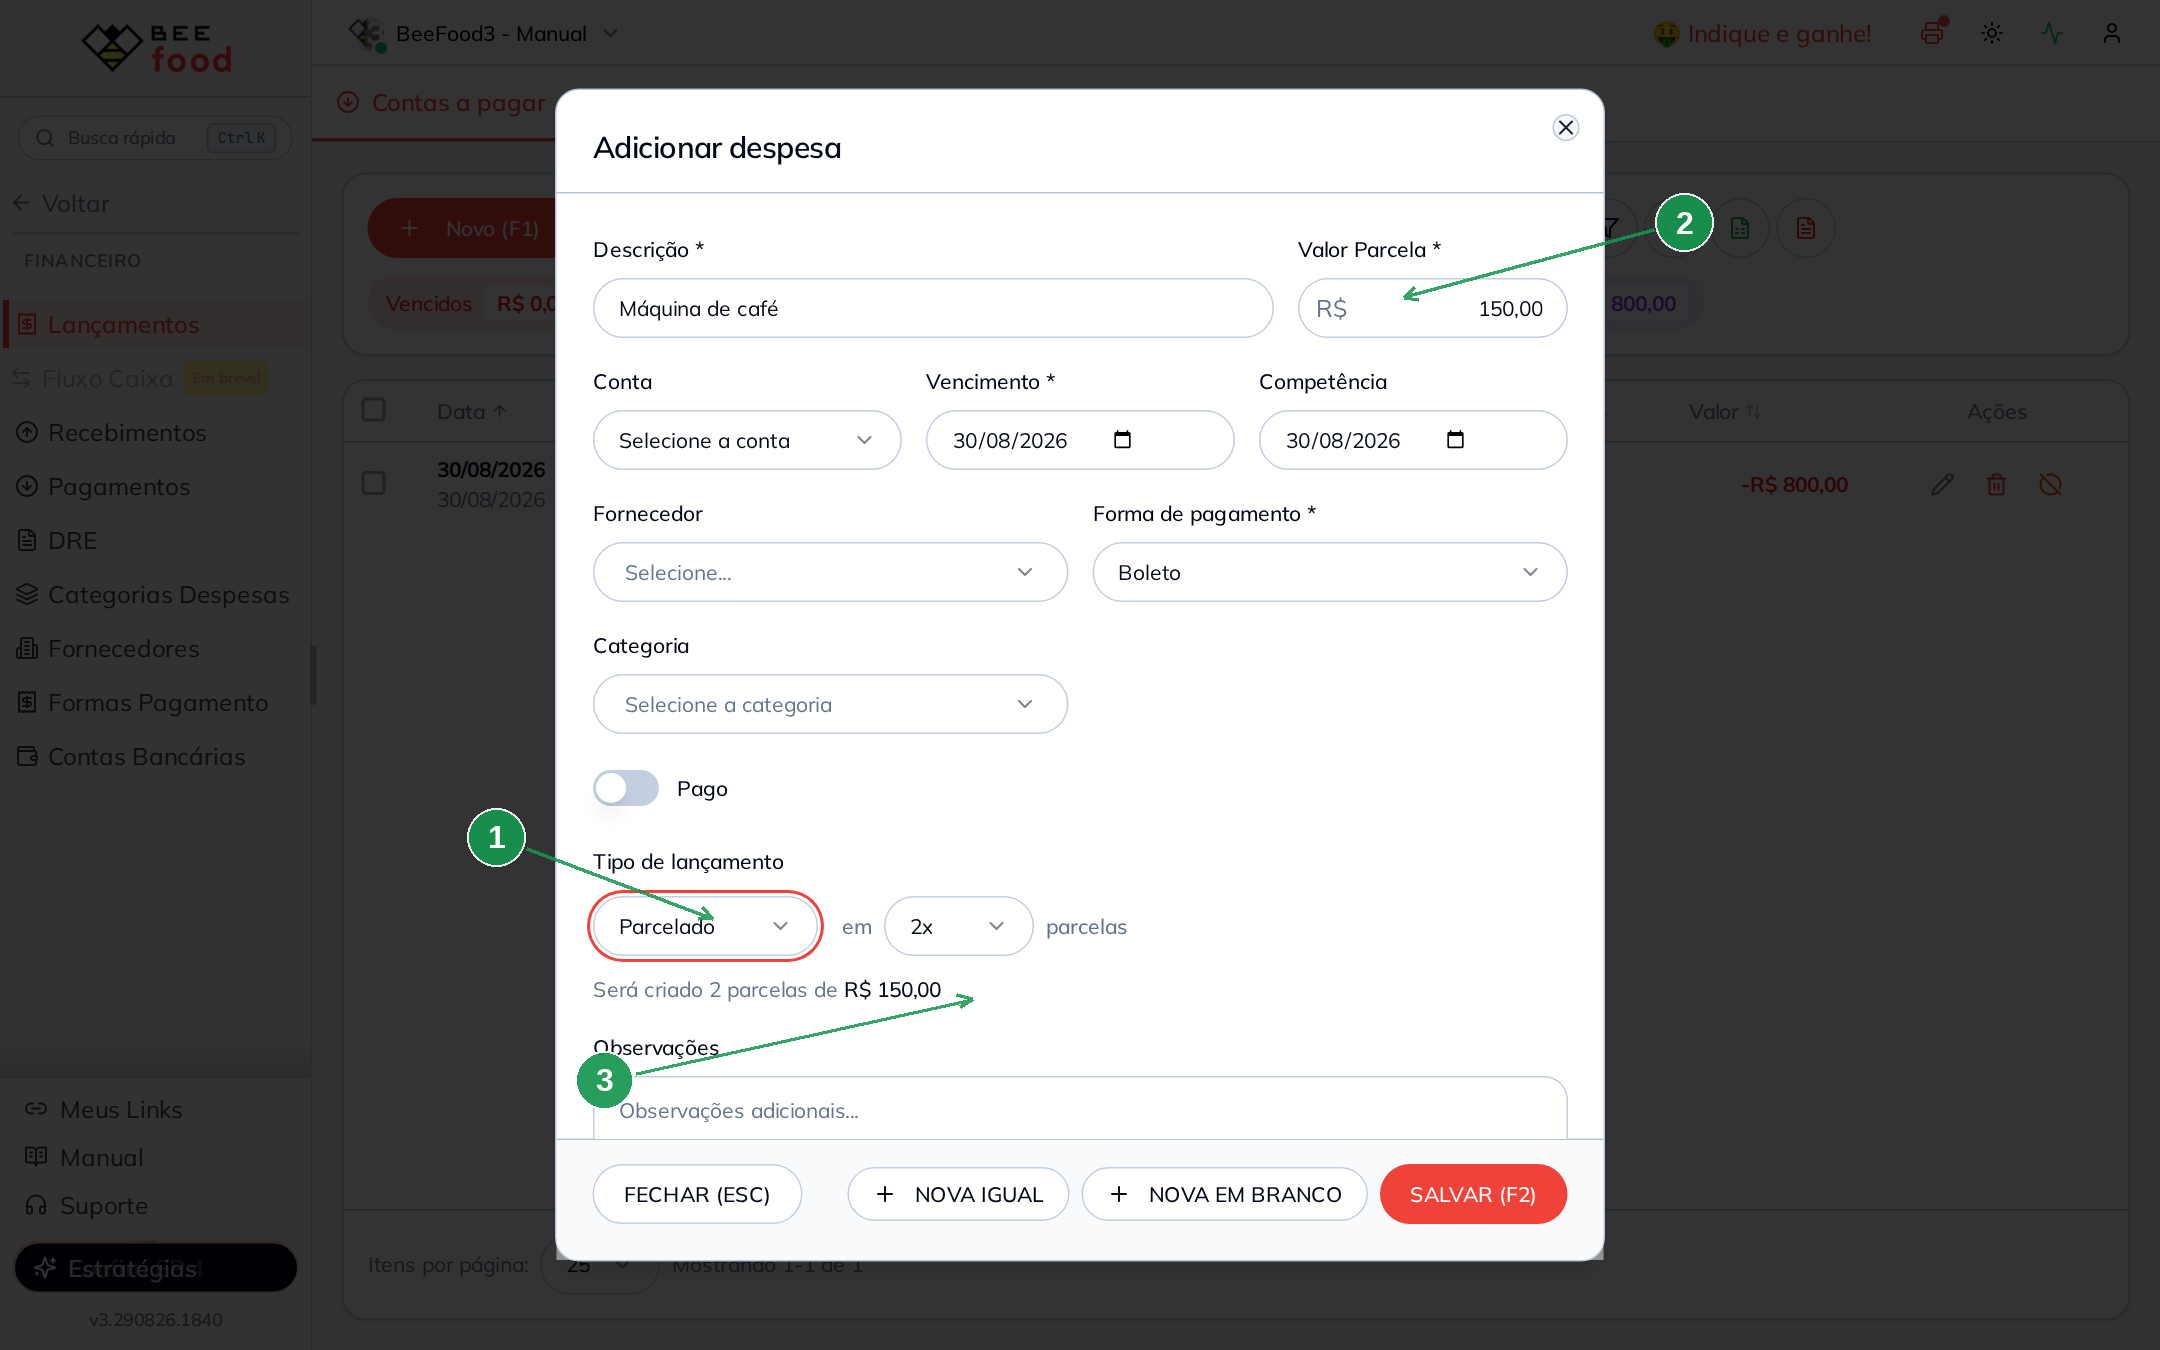The width and height of the screenshot is (2160, 1350).
Task: Click the Novo (F1) button
Action: (462, 228)
